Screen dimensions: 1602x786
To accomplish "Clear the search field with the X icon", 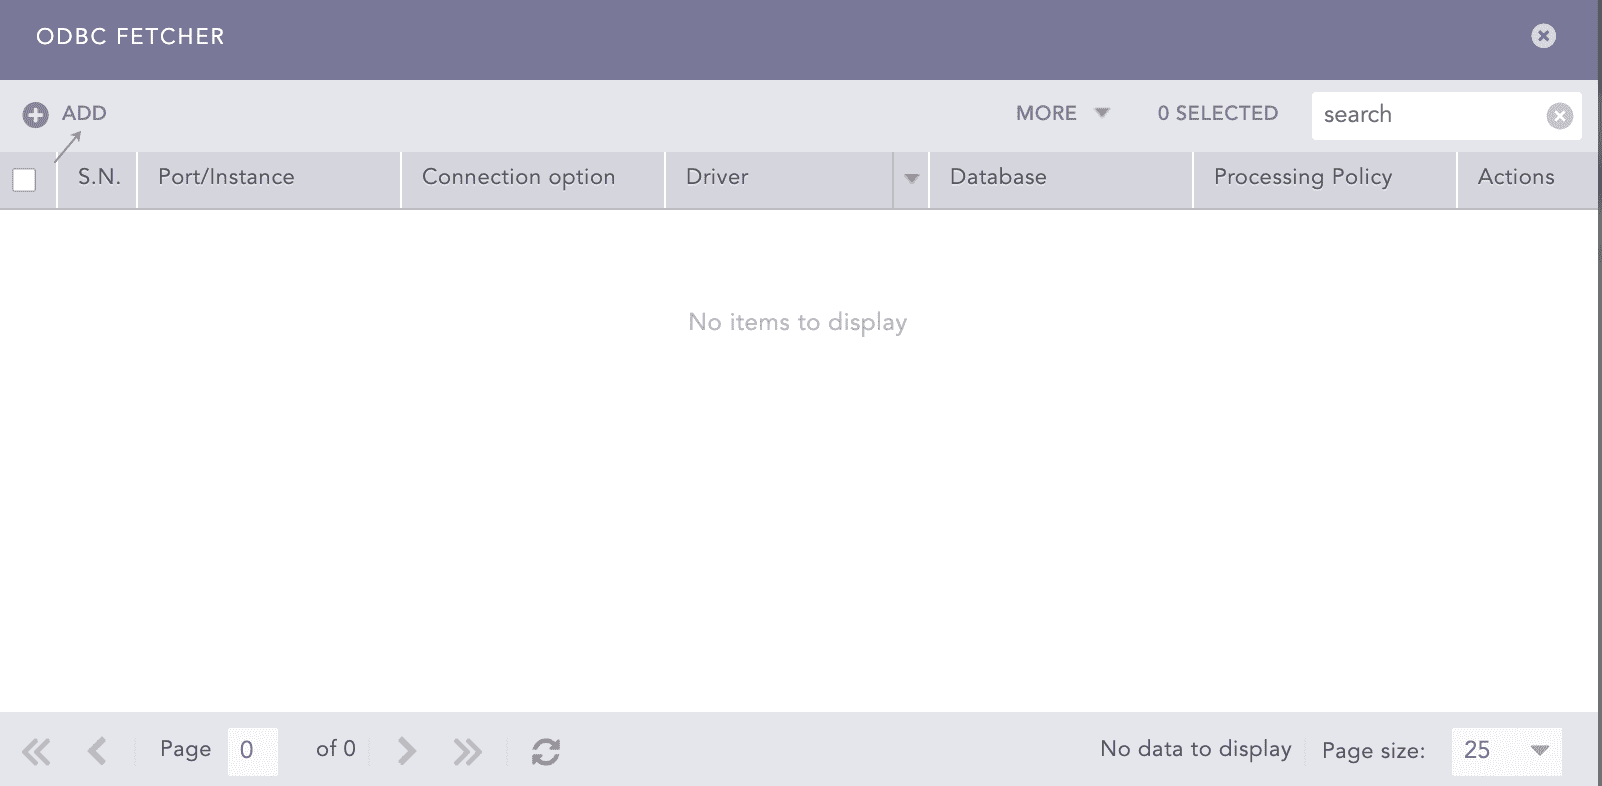I will (1559, 116).
